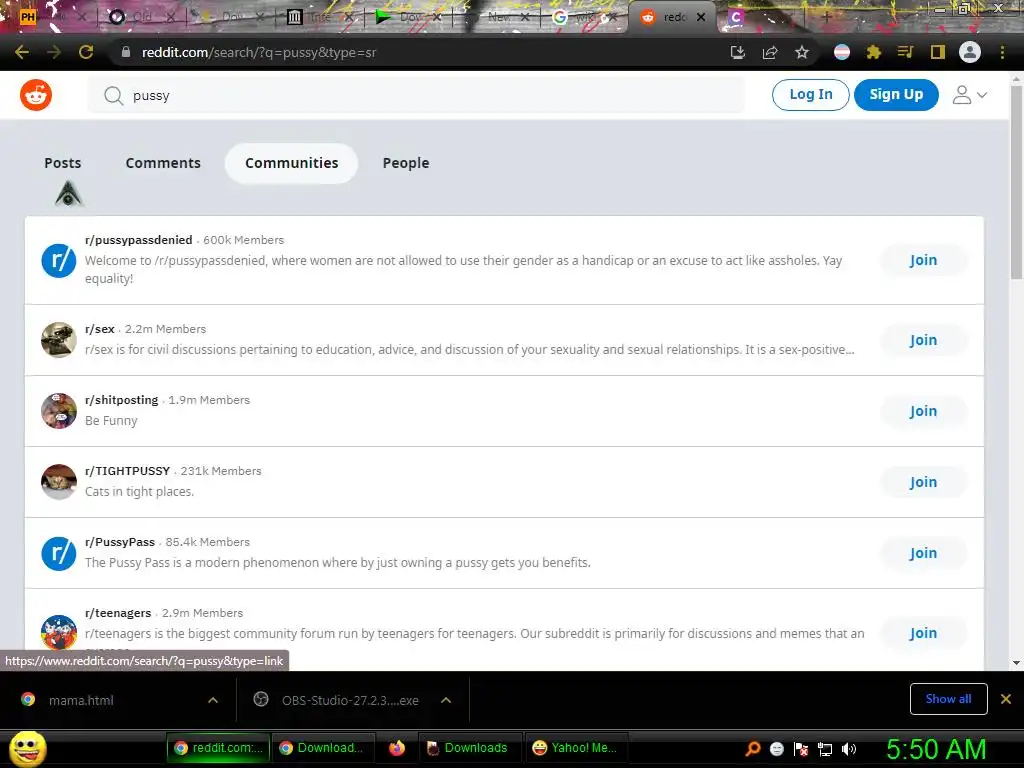Click the Firefox icon in the taskbar
This screenshot has width=1024, height=768.
(x=396, y=748)
